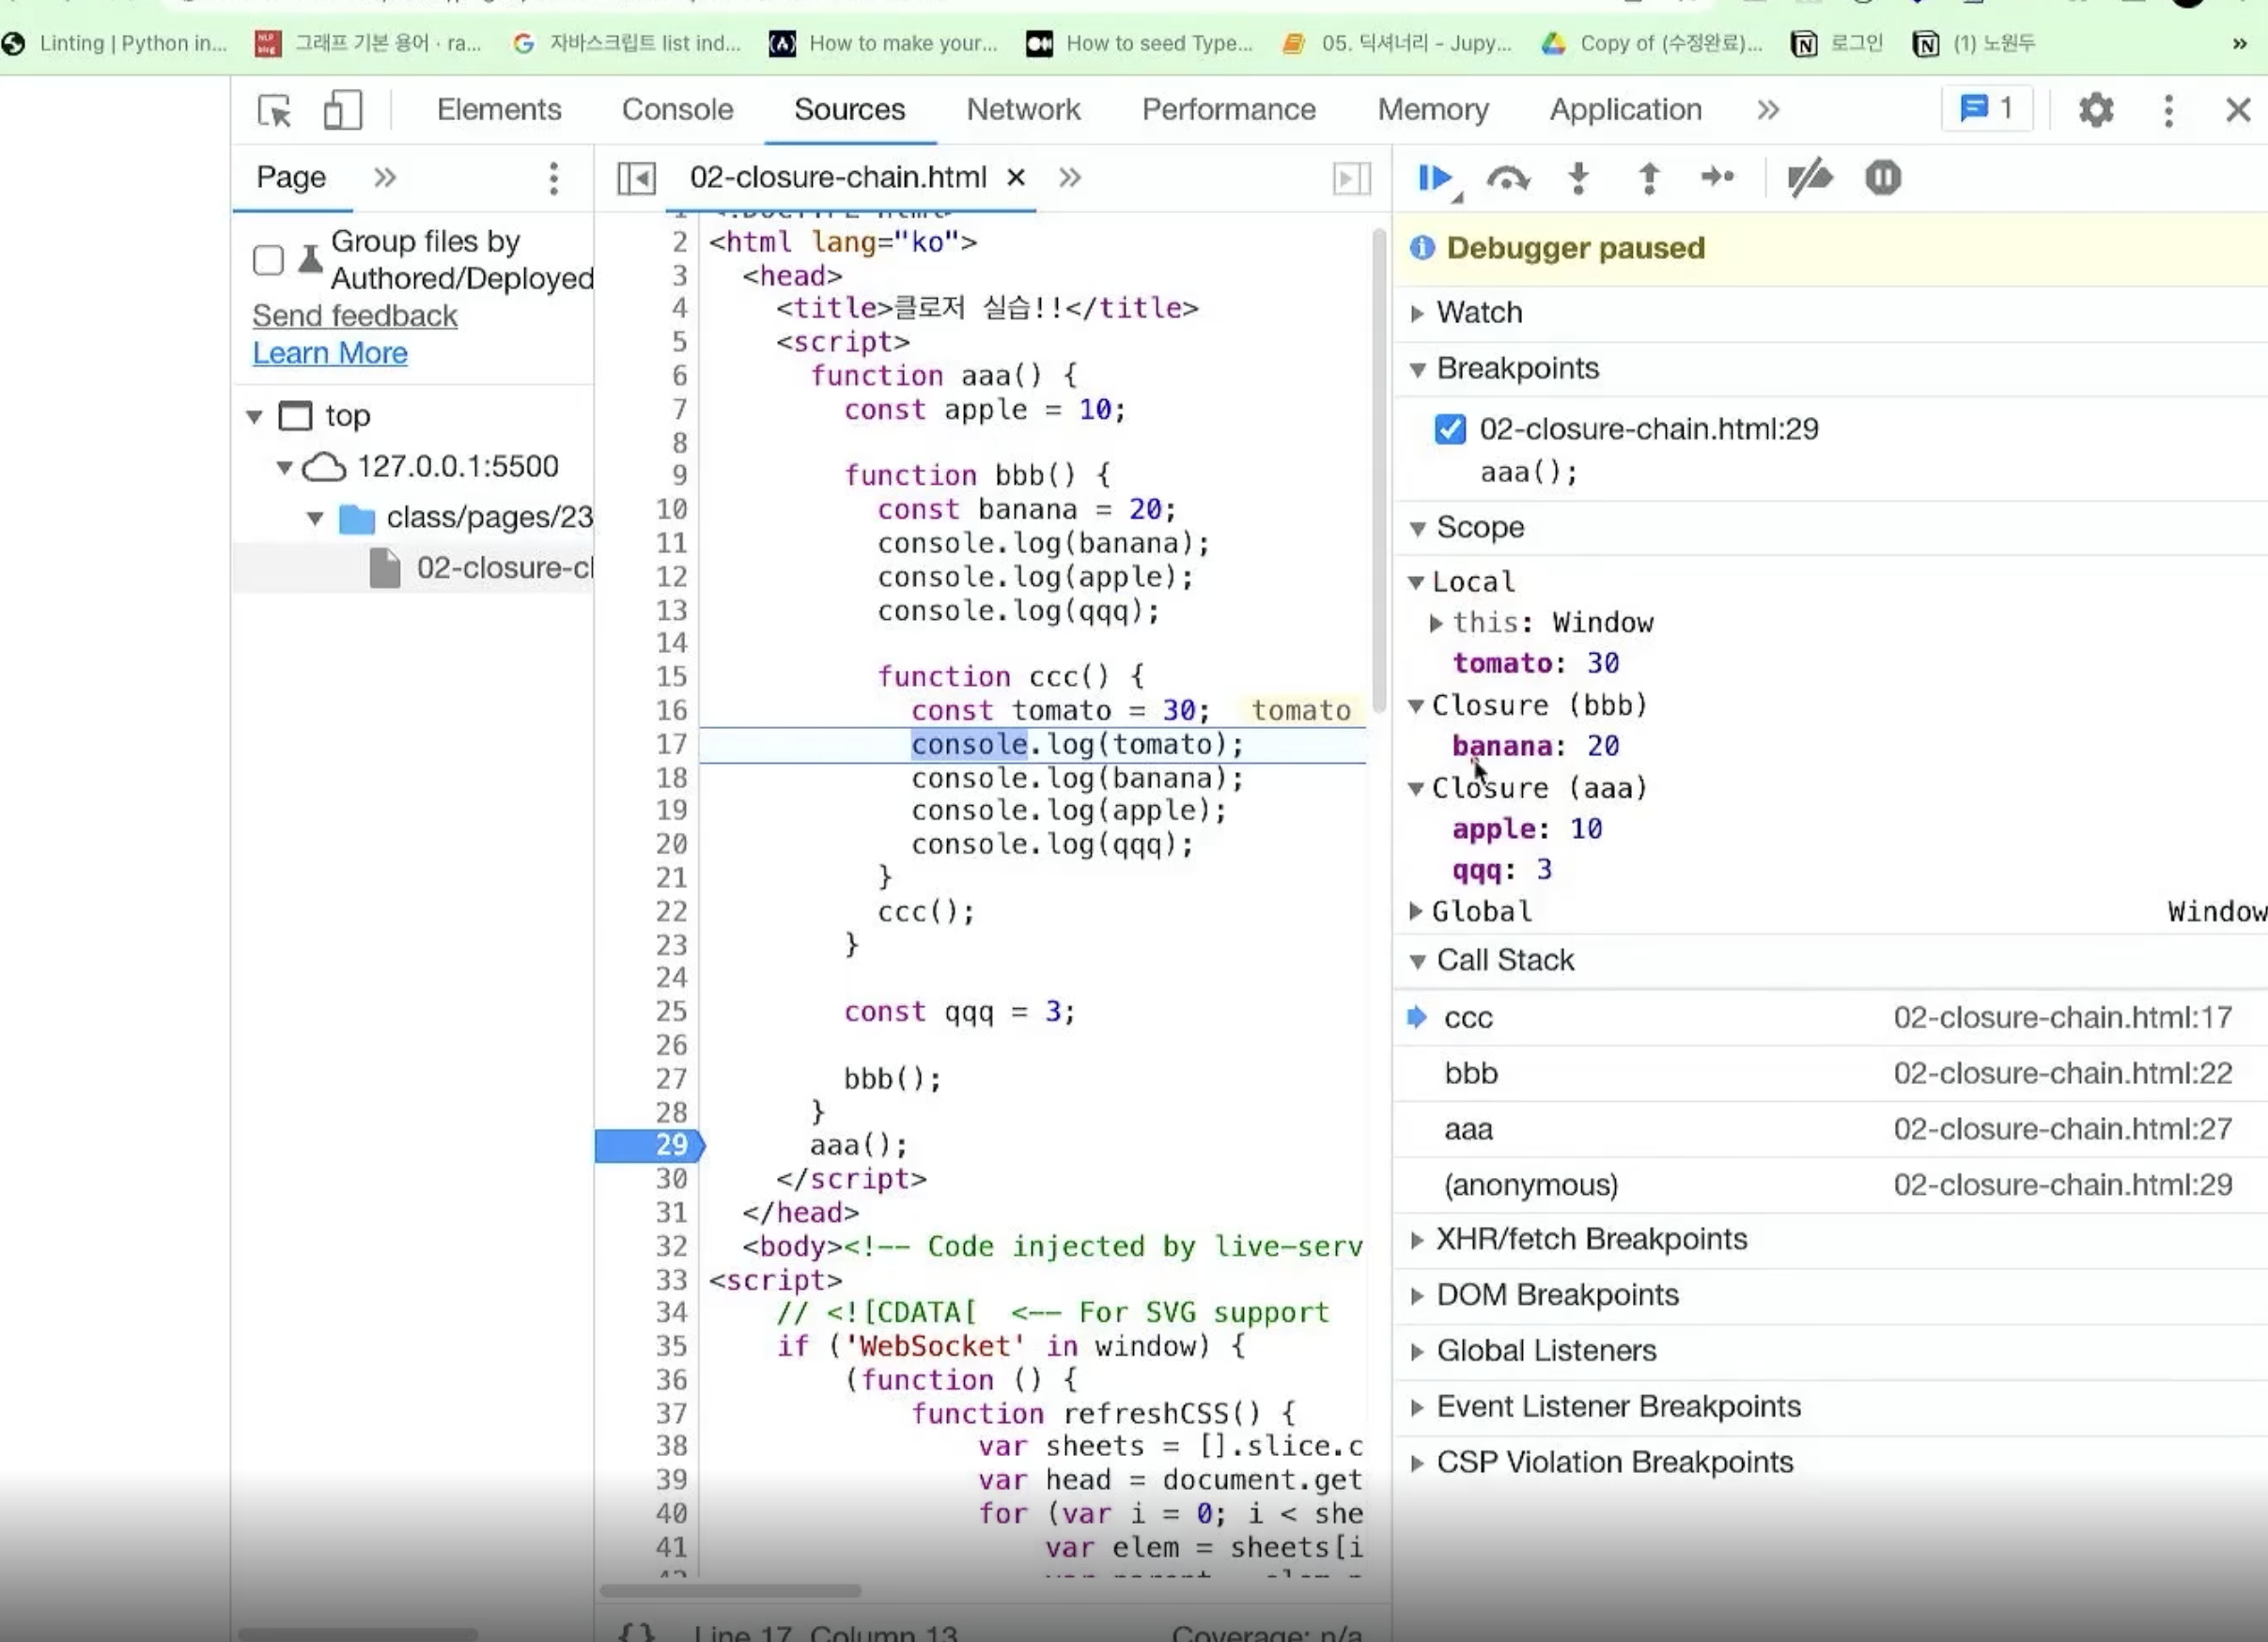Collapse the 127.0.0.1:5500 origin node
The height and width of the screenshot is (1642, 2268).
tap(285, 467)
